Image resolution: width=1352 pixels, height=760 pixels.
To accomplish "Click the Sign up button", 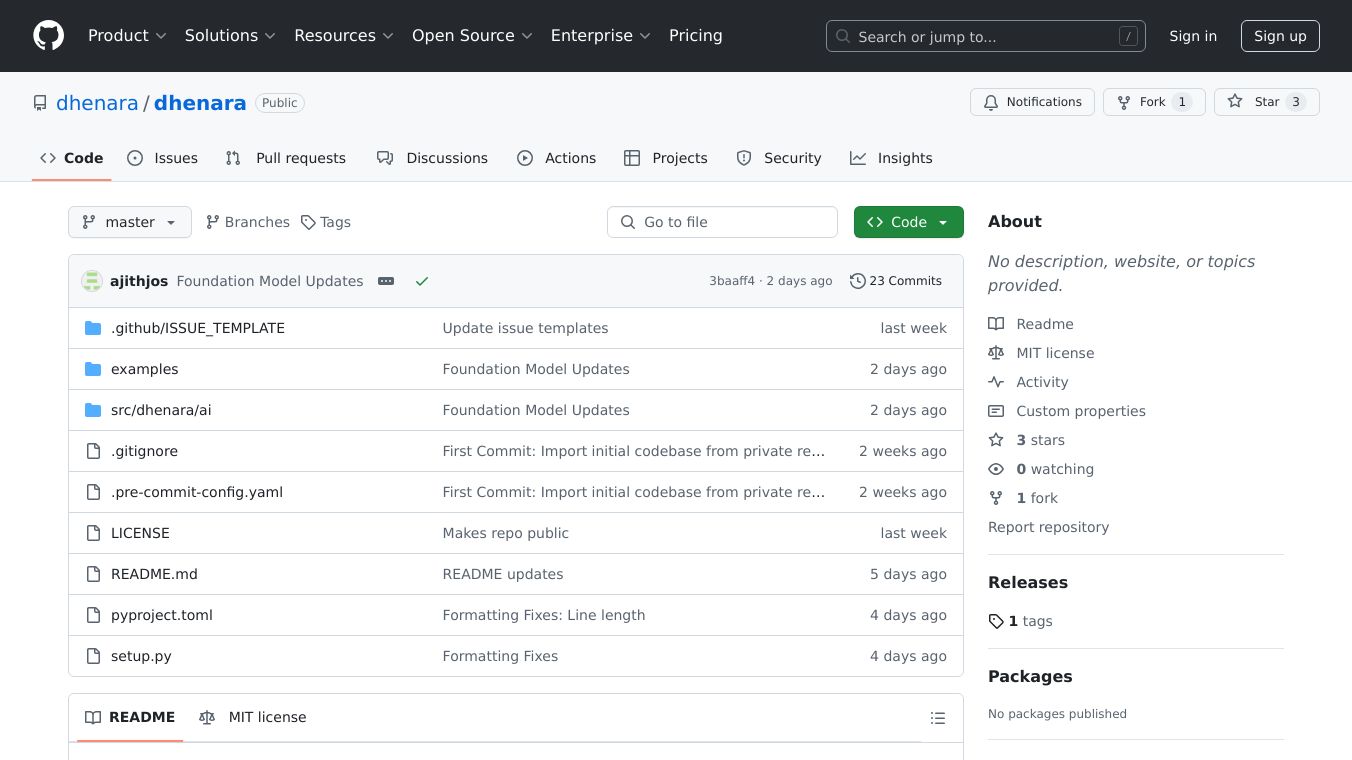I will (1280, 36).
